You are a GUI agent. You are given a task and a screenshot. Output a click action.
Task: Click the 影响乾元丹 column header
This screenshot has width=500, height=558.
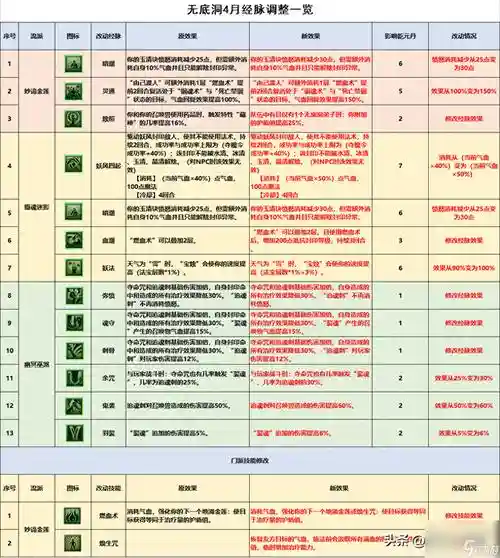coord(400,36)
